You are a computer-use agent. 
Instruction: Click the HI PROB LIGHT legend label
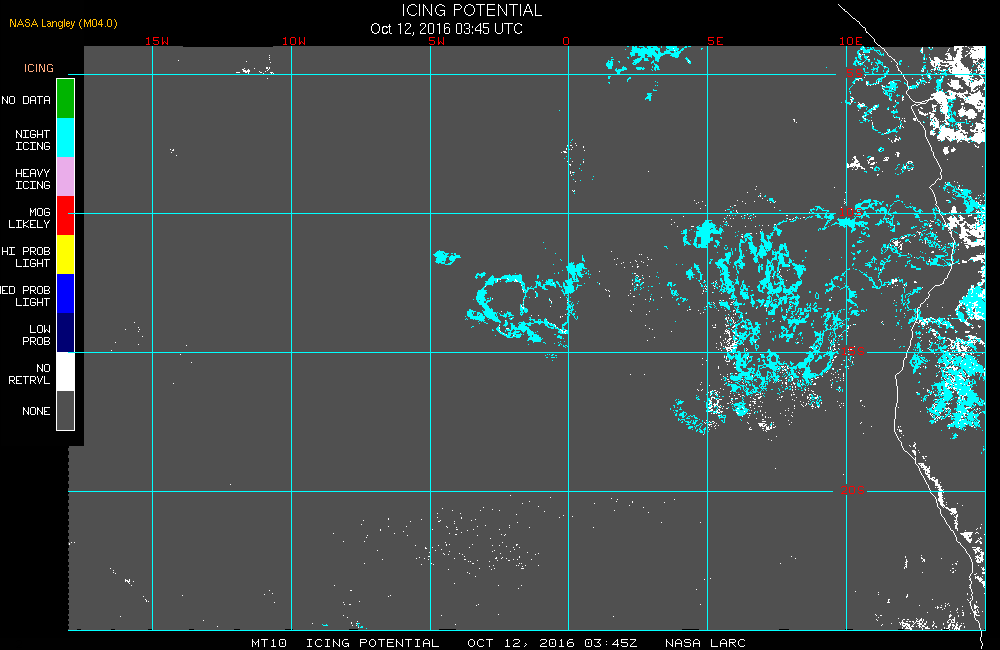pos(26,257)
